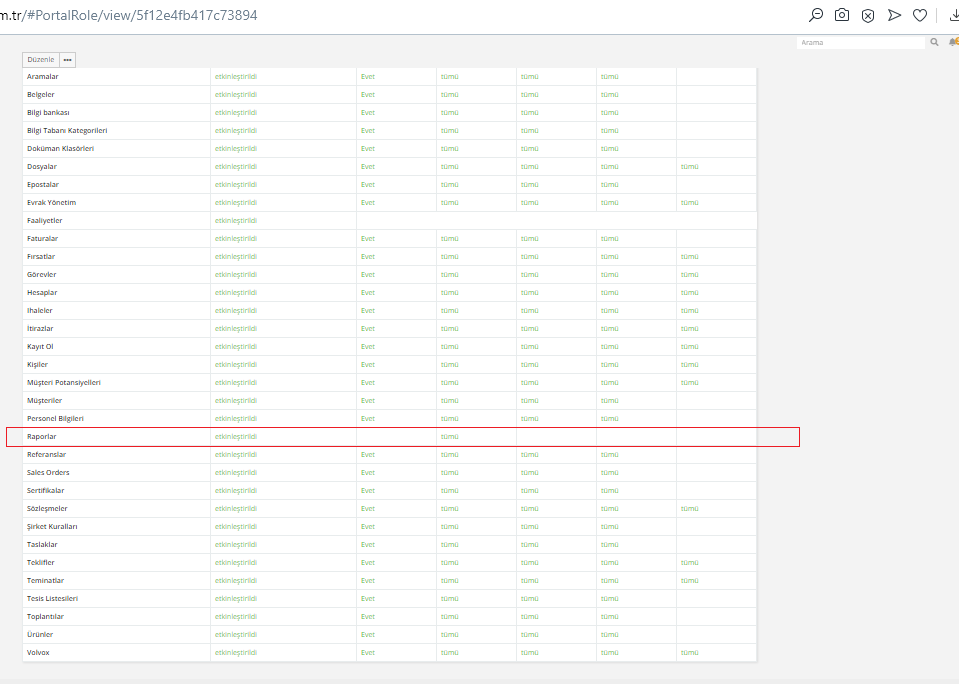Open the downloads icon
959x684 pixels.
click(x=954, y=15)
